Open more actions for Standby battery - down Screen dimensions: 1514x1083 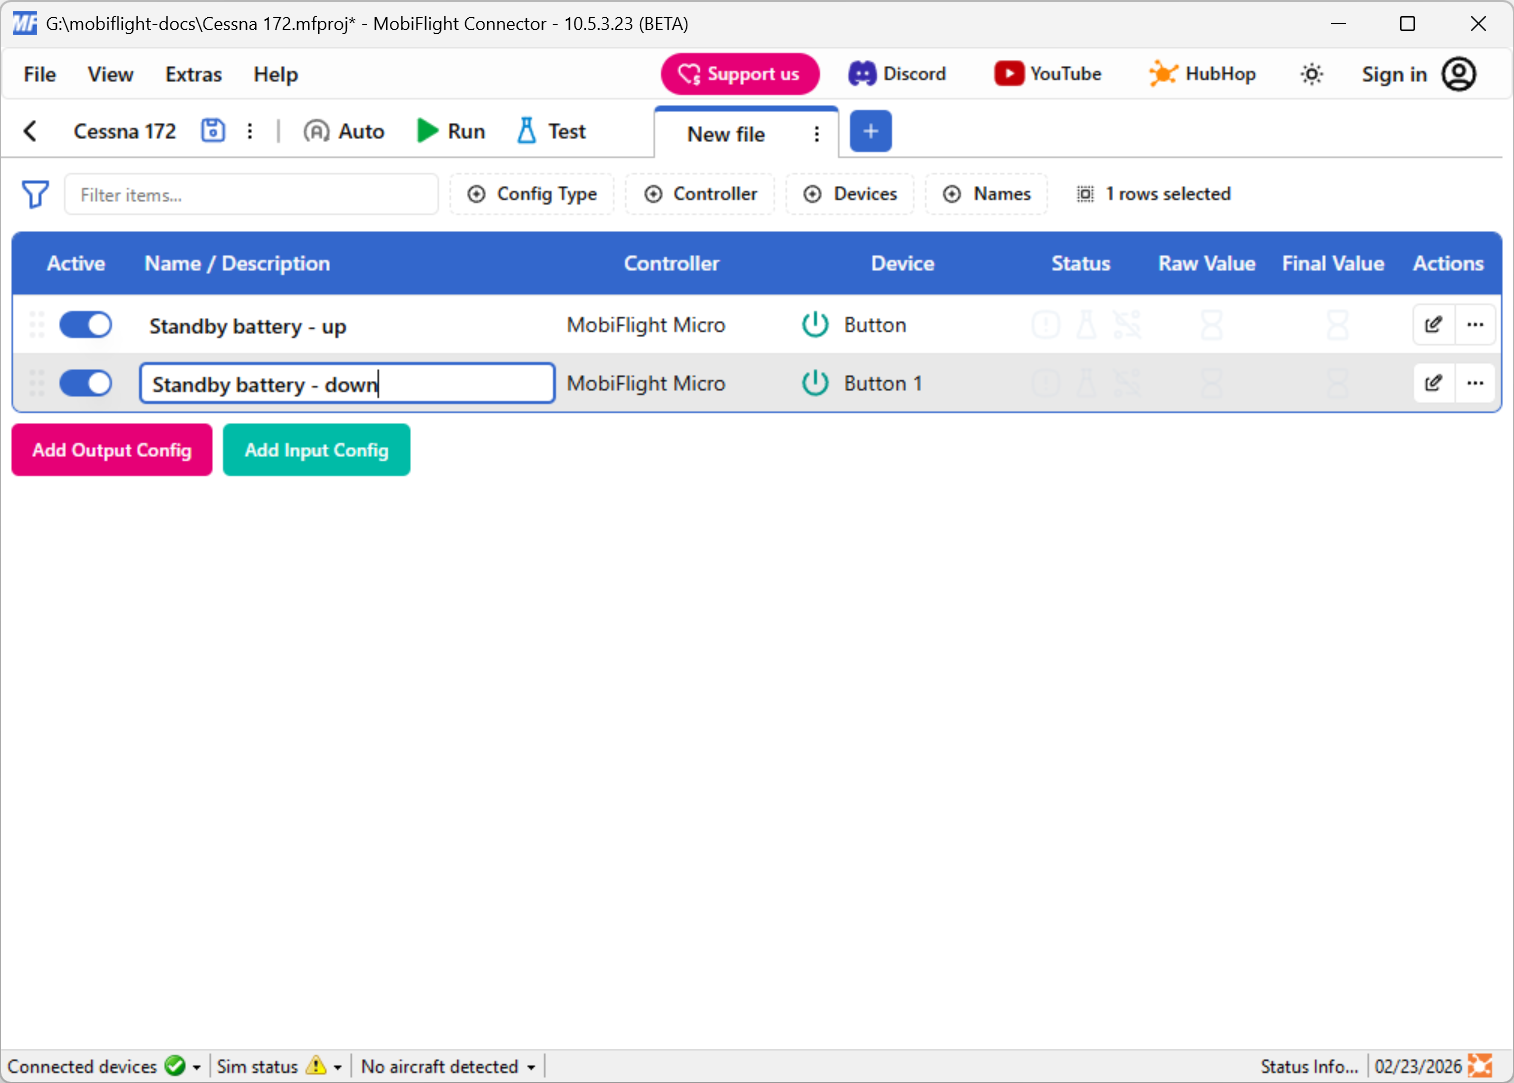pyautogui.click(x=1475, y=383)
